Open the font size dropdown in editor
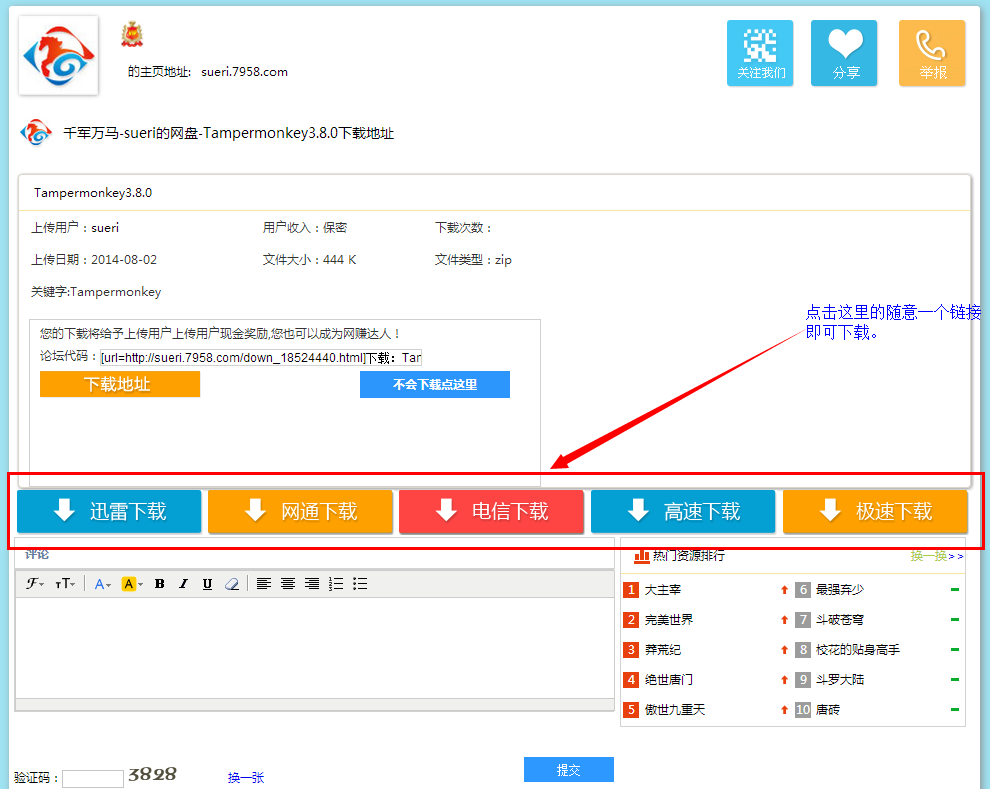 [65, 584]
